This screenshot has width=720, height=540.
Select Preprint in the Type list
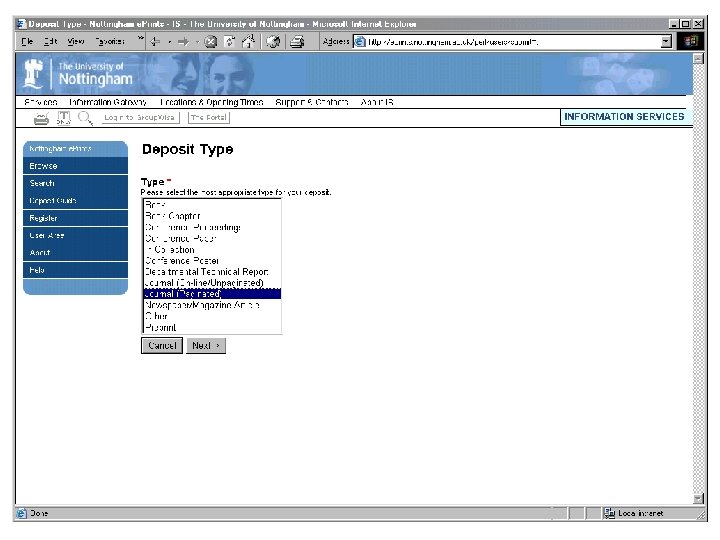click(x=212, y=327)
